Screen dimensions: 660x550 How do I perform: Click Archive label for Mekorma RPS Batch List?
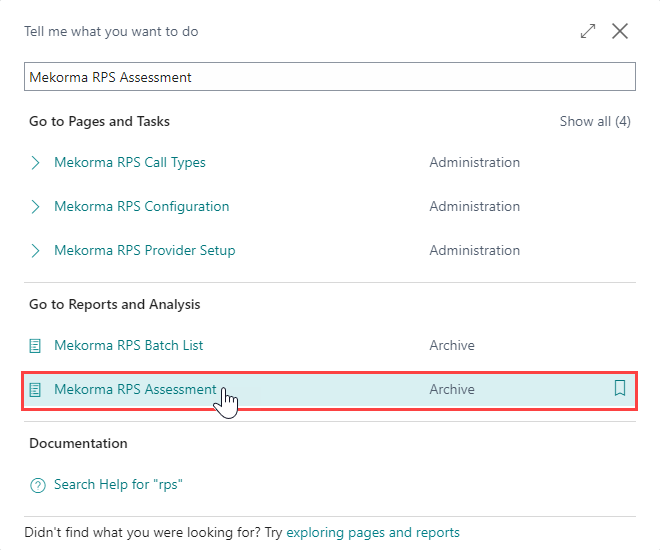[x=452, y=345]
